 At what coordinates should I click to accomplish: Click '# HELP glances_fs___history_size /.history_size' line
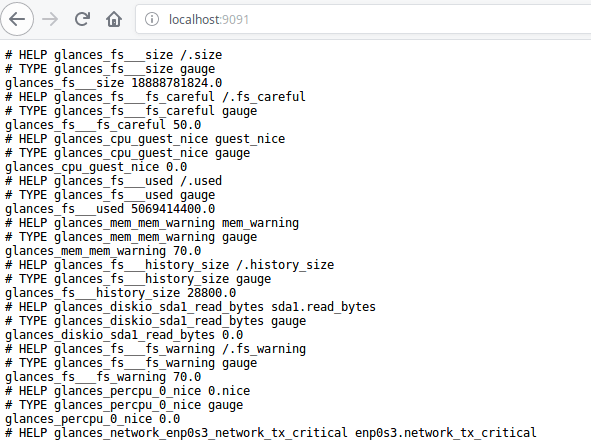tap(169, 265)
